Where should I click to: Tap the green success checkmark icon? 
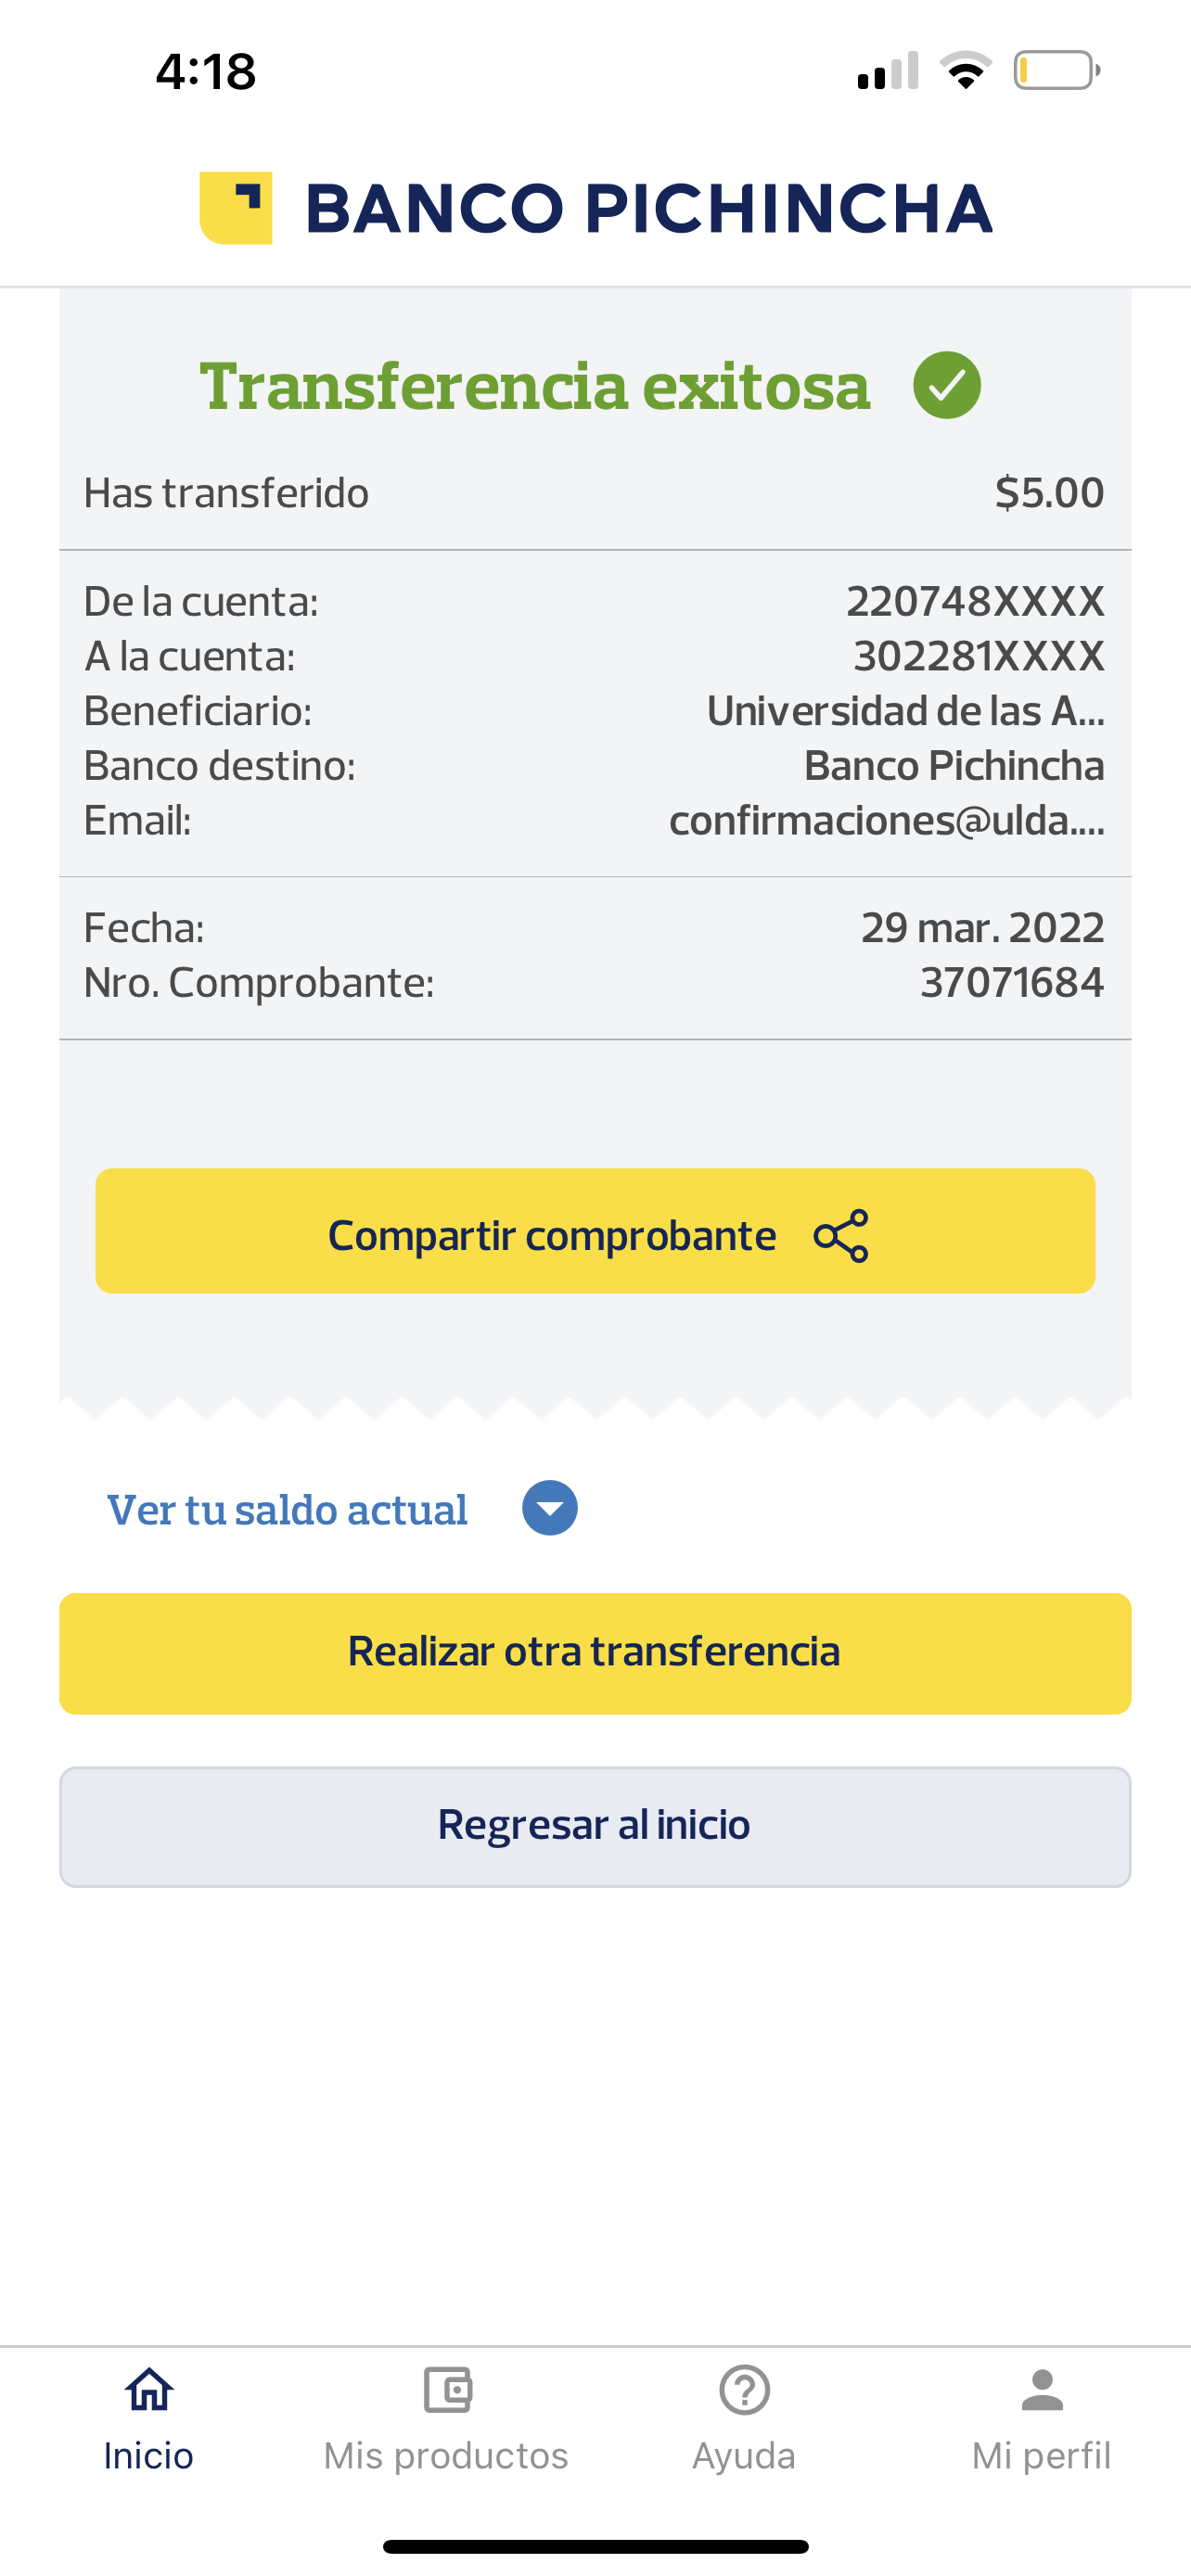click(x=946, y=385)
